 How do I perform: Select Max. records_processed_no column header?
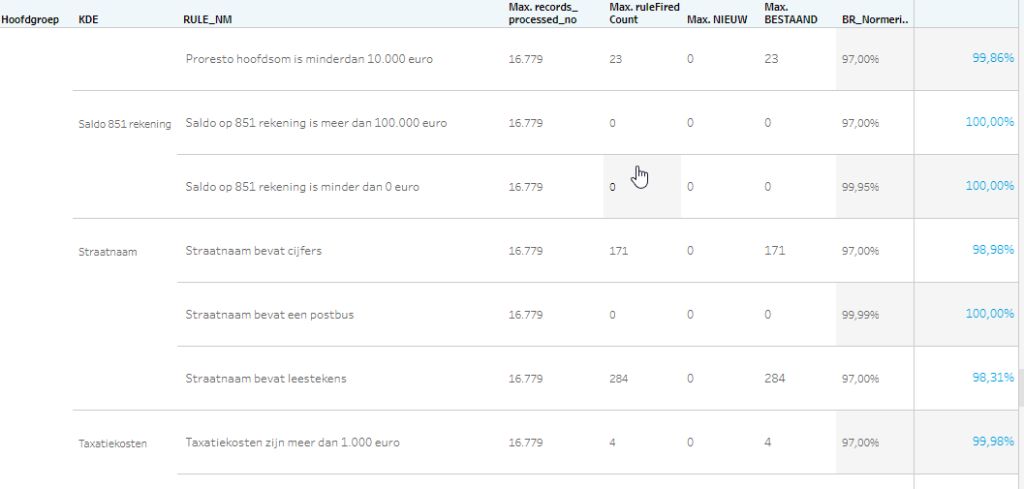click(x=543, y=13)
